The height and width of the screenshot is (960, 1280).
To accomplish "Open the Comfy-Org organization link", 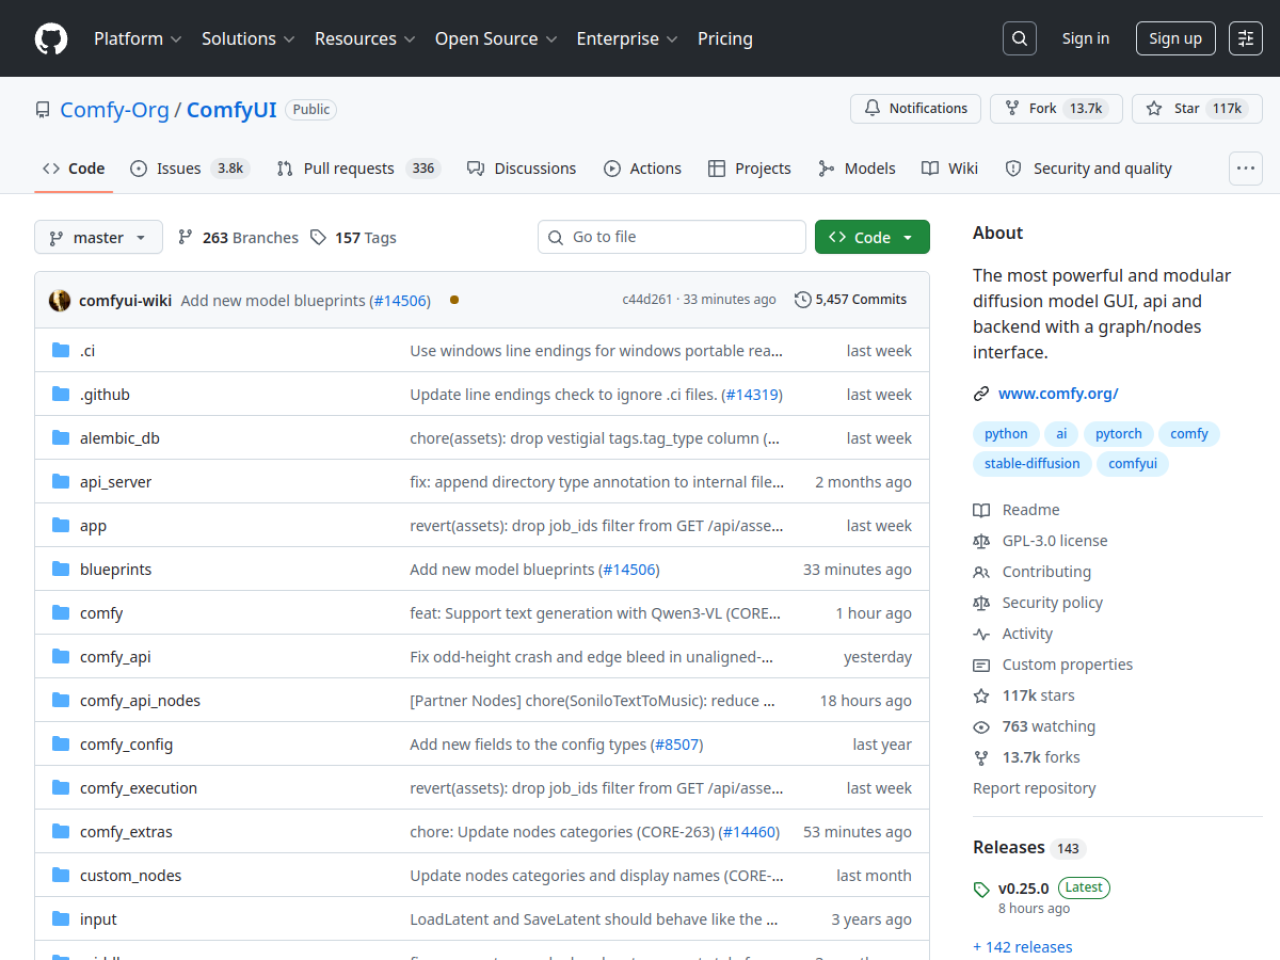I will (x=115, y=110).
